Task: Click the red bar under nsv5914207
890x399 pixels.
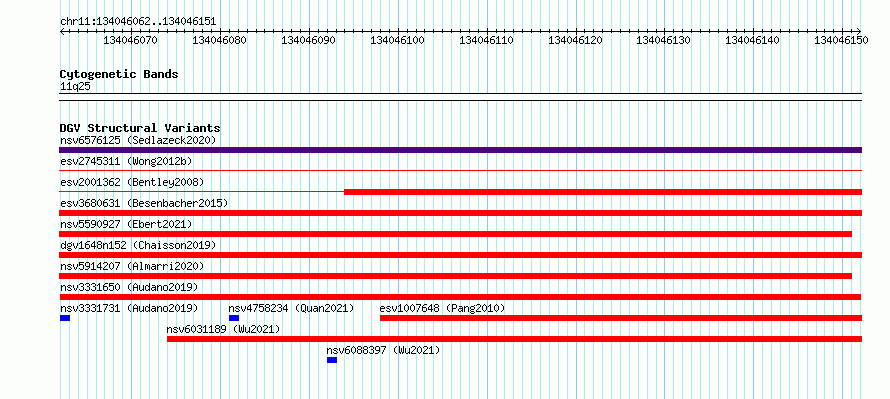Action: click(x=456, y=276)
